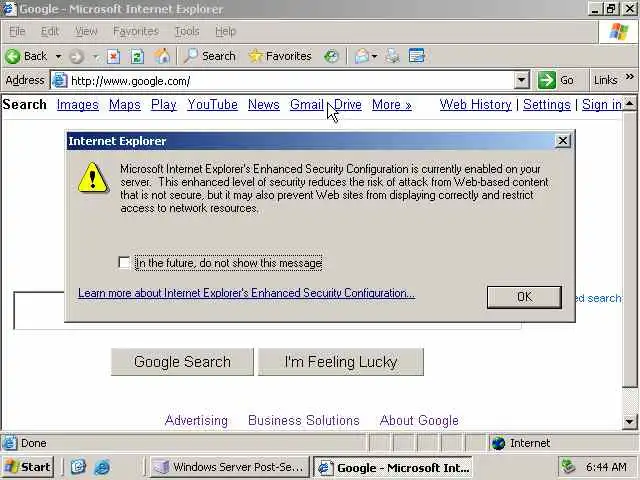This screenshot has height=480, width=640.
Task: Click the green Go button
Action: (556, 80)
